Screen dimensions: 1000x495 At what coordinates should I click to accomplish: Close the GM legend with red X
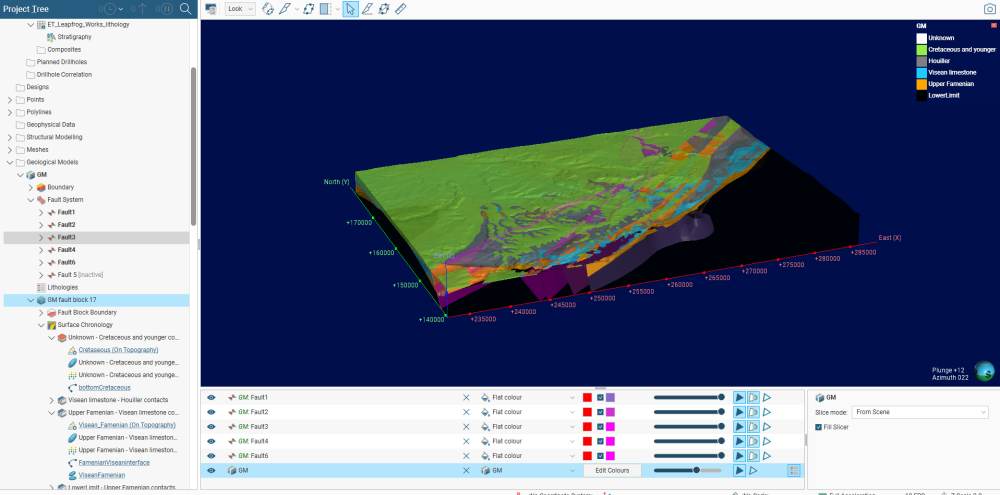click(x=993, y=26)
